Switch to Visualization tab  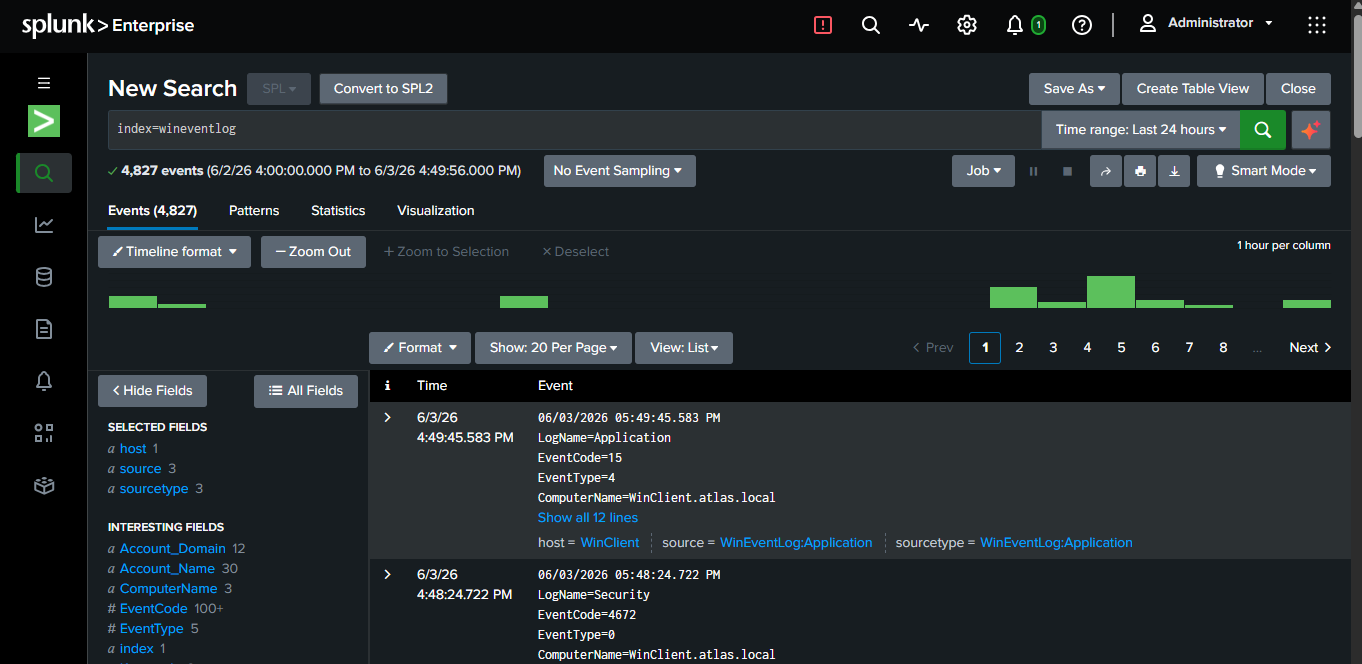[x=435, y=211]
